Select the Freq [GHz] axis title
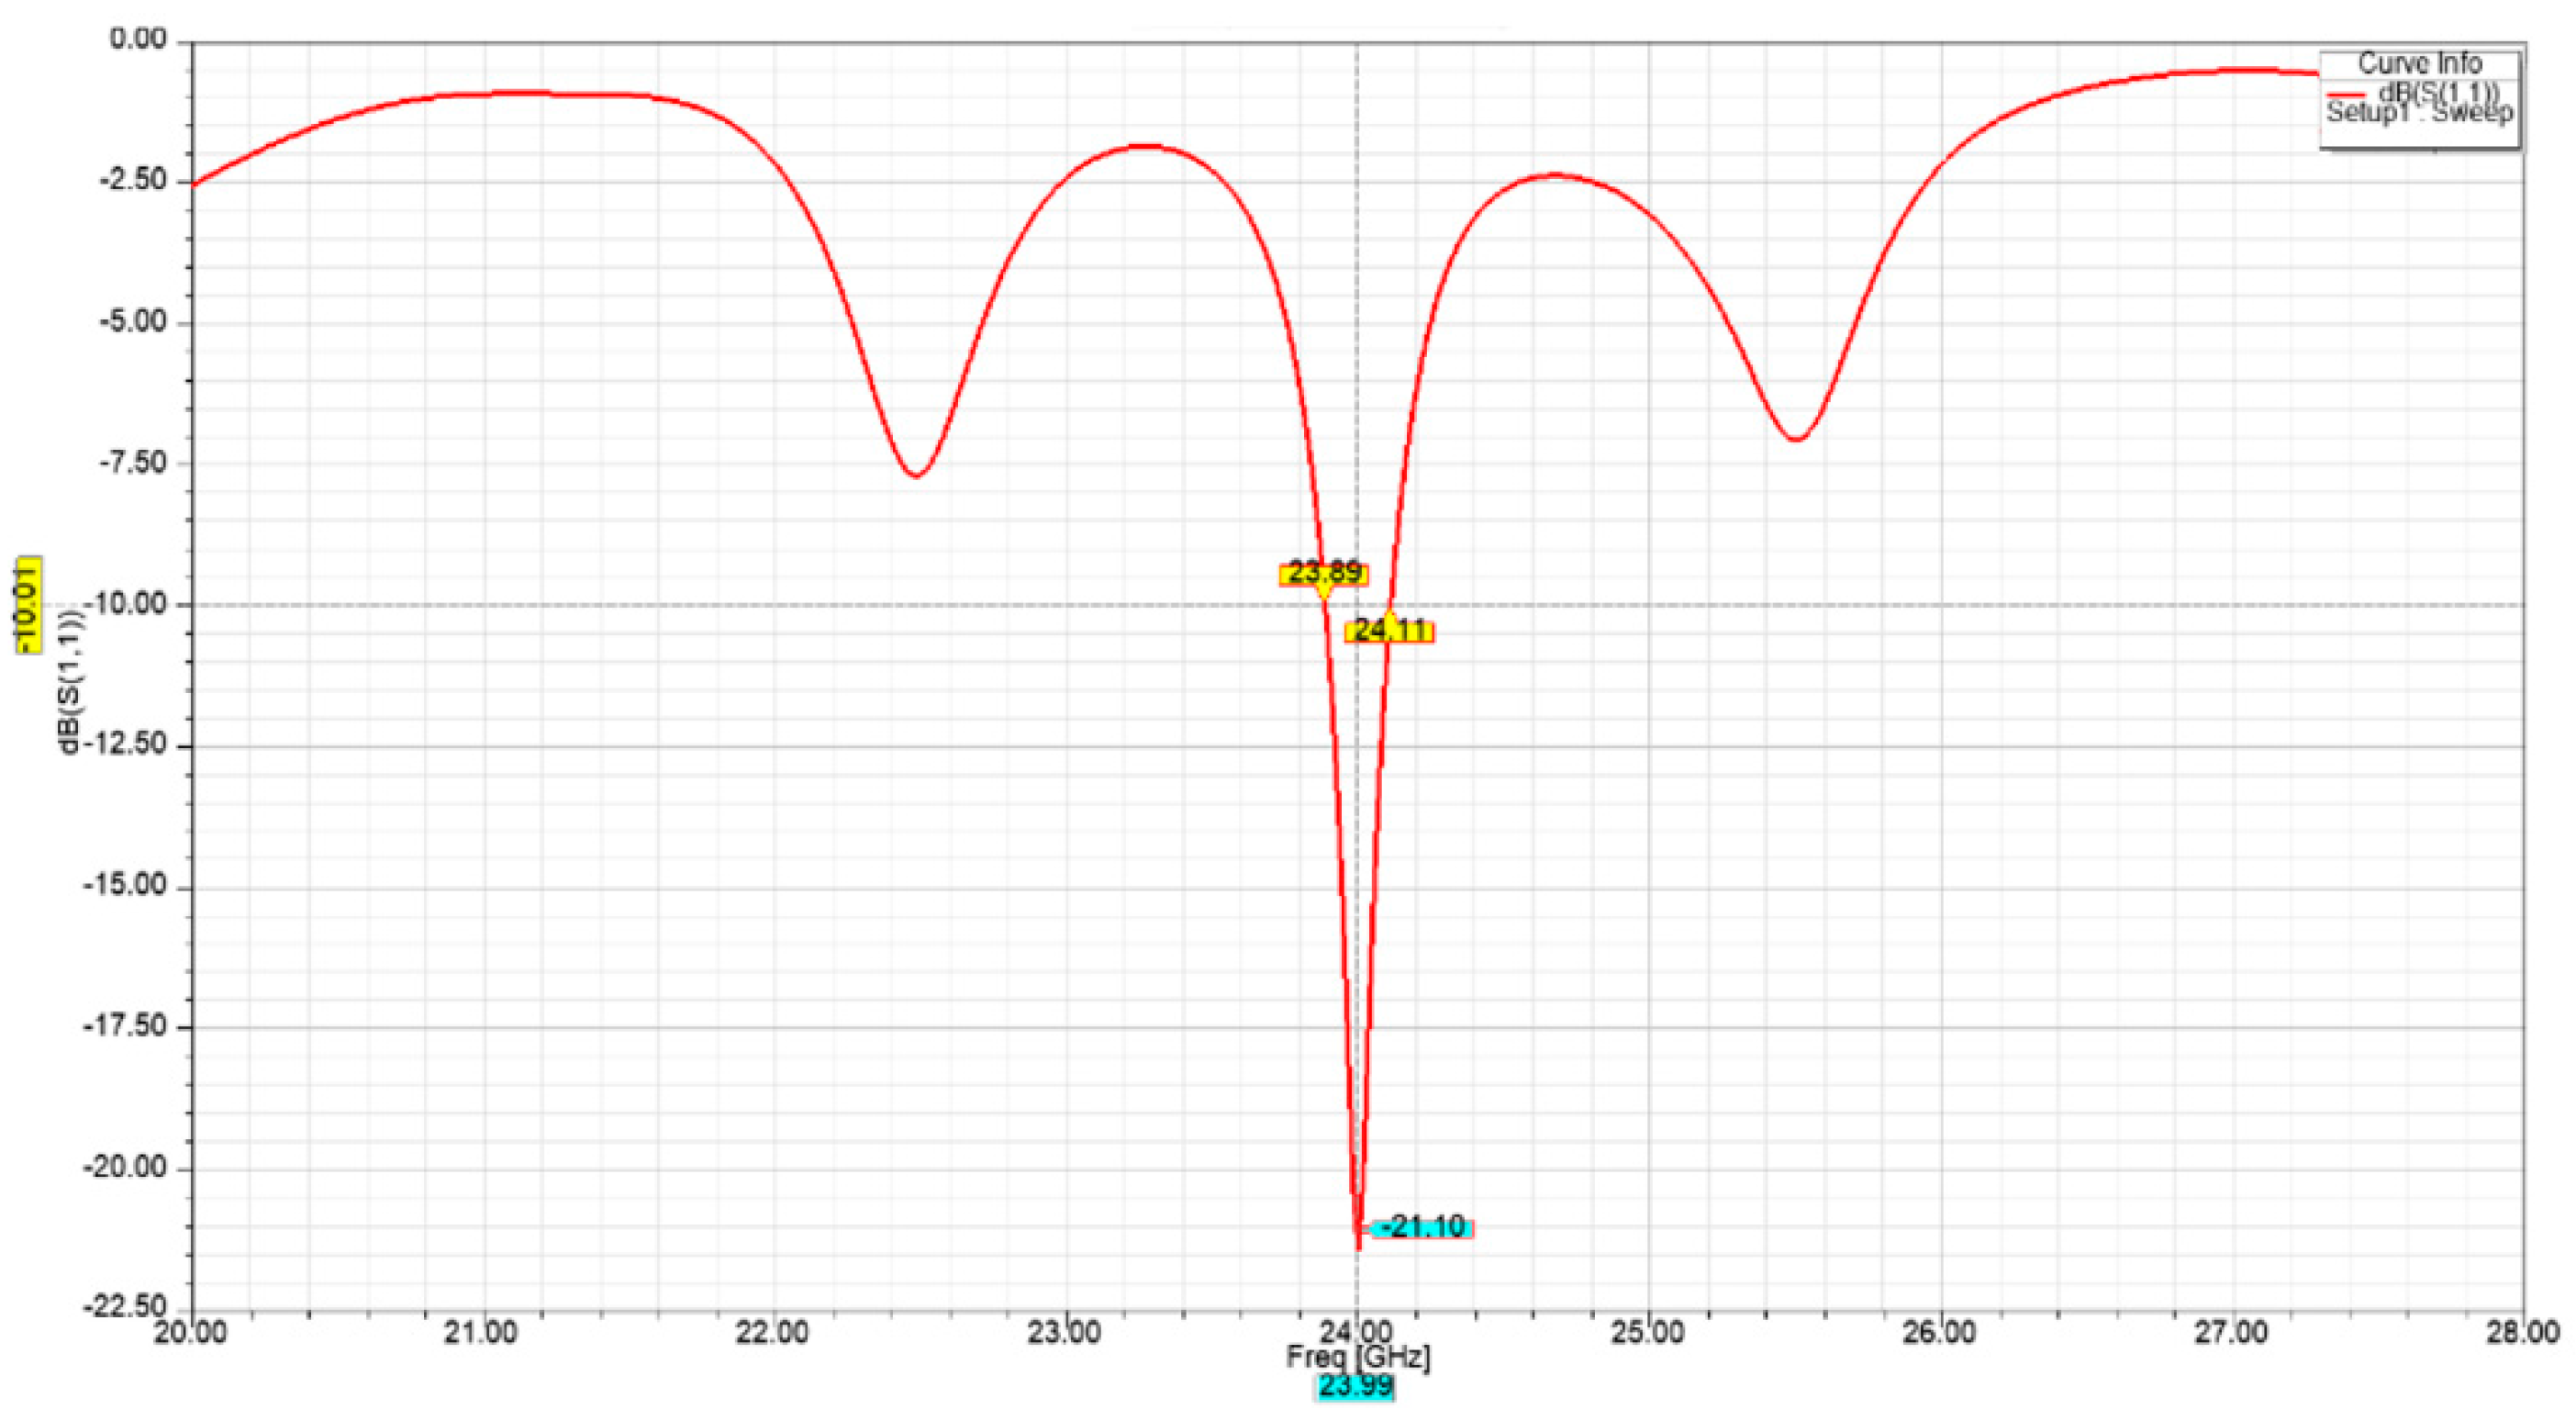The height and width of the screenshot is (1421, 2576). (x=1357, y=1358)
